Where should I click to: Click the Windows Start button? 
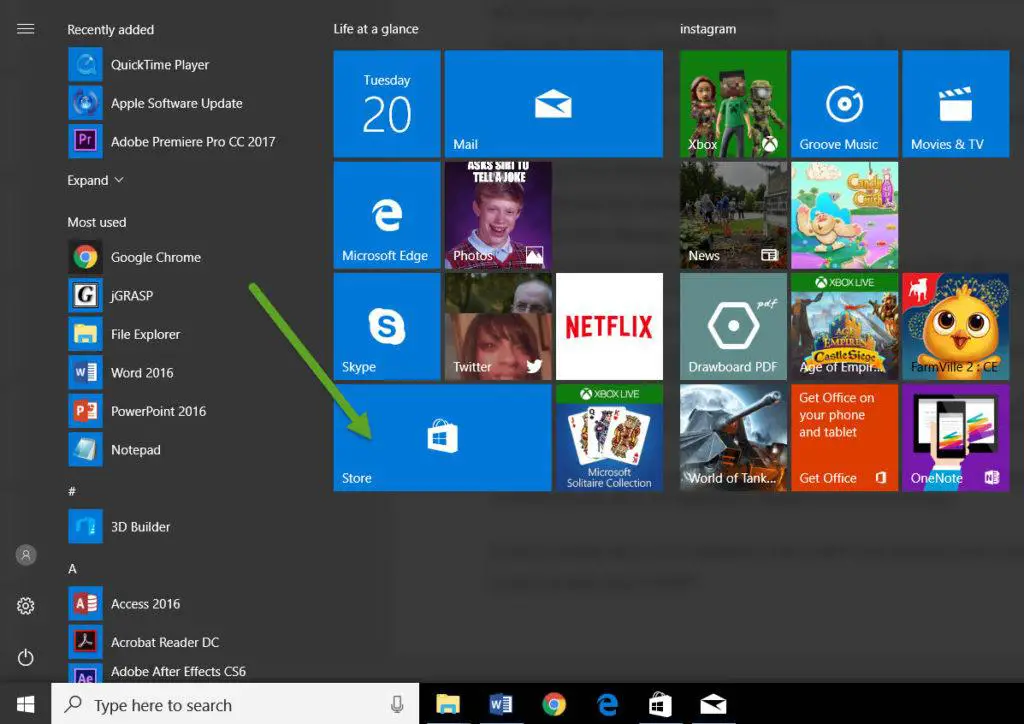click(x=25, y=704)
